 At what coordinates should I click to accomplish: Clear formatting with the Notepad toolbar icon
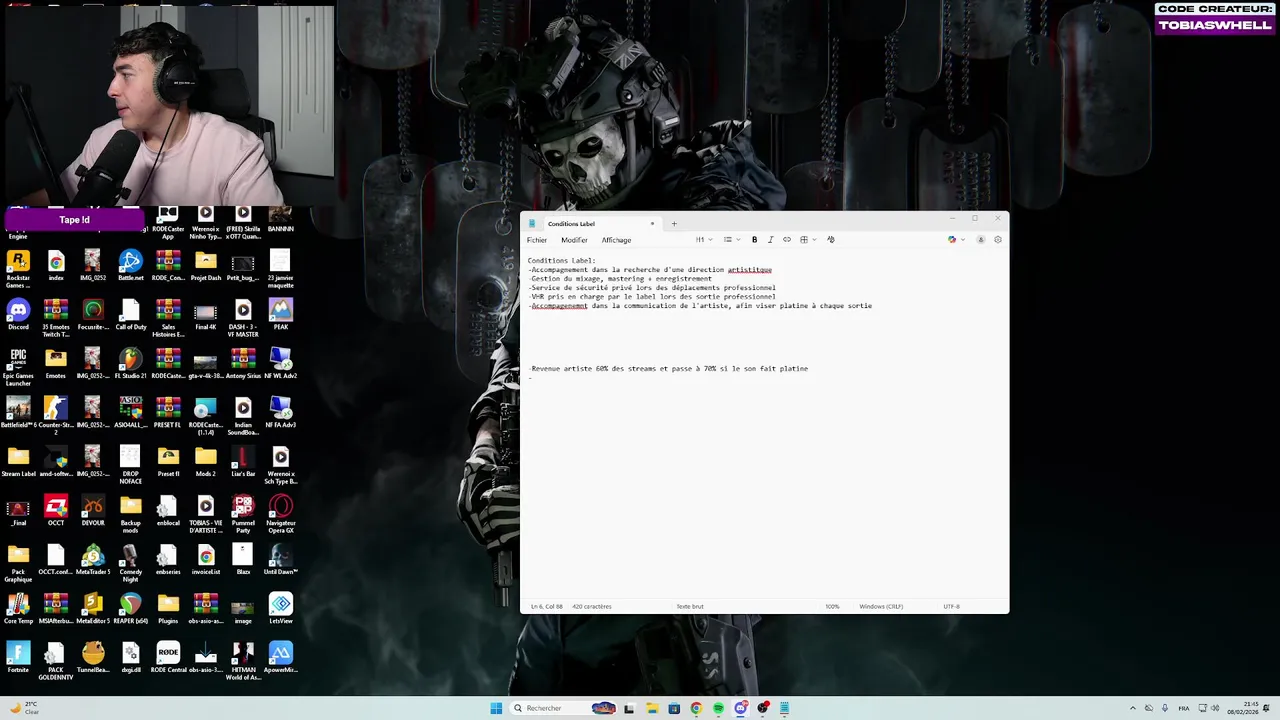831,240
